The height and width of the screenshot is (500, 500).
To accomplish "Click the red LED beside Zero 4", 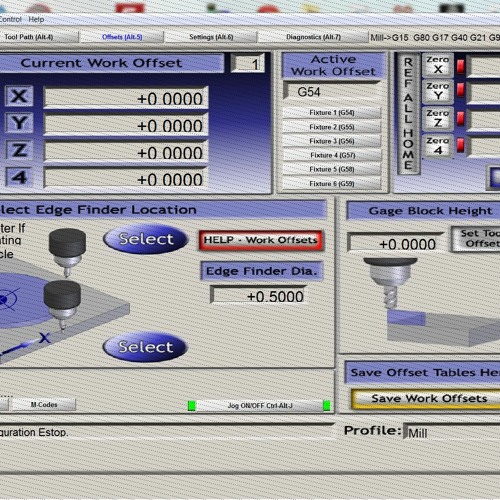I will 461,145.
